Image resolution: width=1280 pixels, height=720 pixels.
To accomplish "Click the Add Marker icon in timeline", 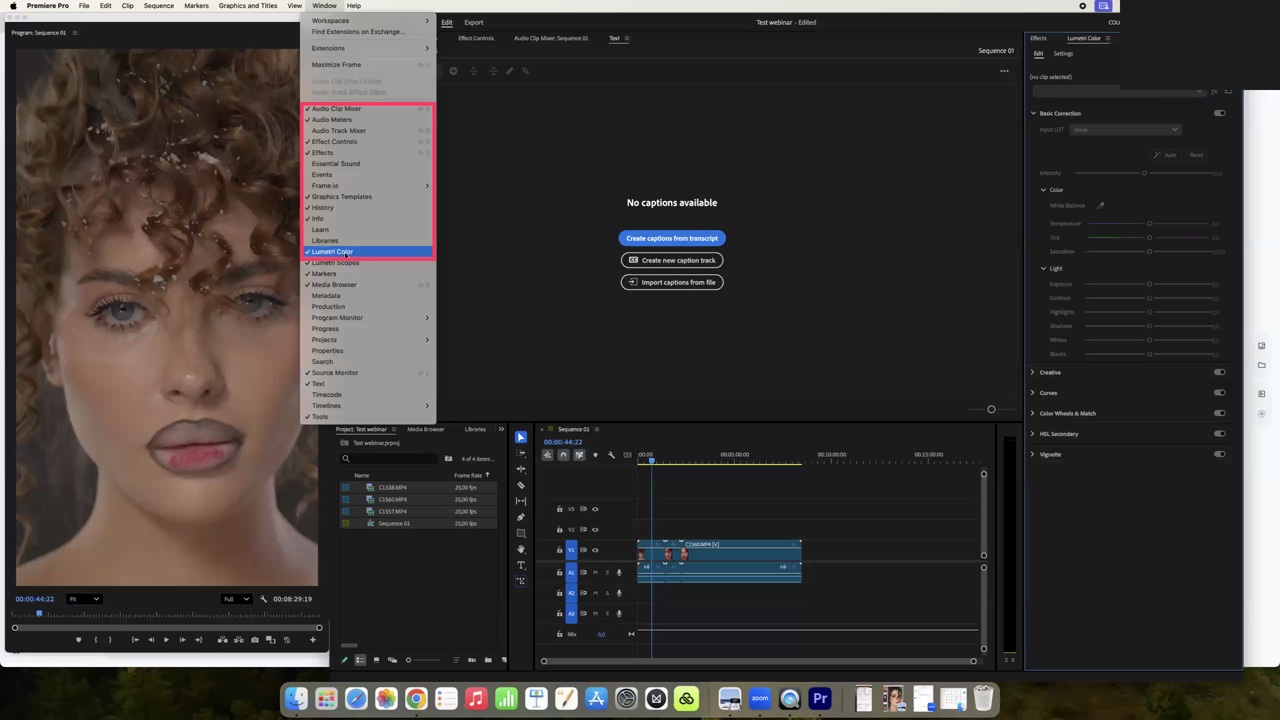I will [595, 455].
